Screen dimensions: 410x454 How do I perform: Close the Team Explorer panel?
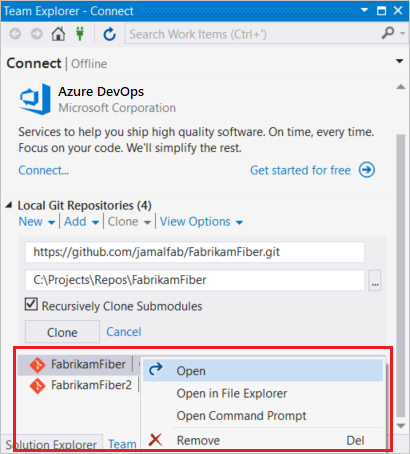click(398, 11)
